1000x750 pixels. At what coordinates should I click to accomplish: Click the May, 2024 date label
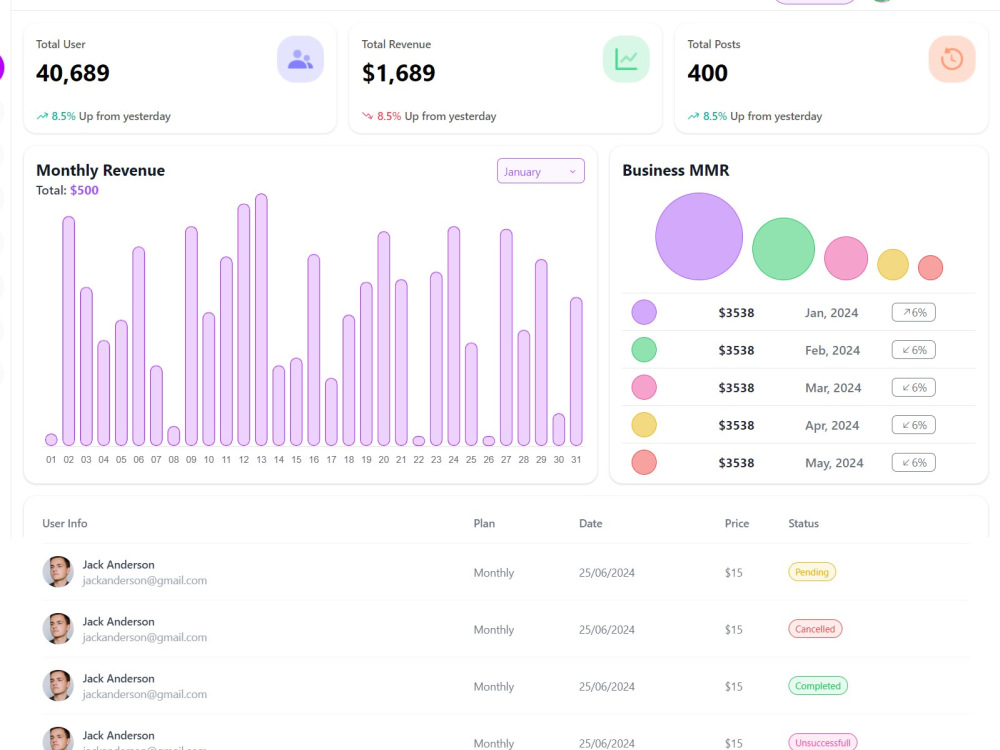(x=834, y=463)
